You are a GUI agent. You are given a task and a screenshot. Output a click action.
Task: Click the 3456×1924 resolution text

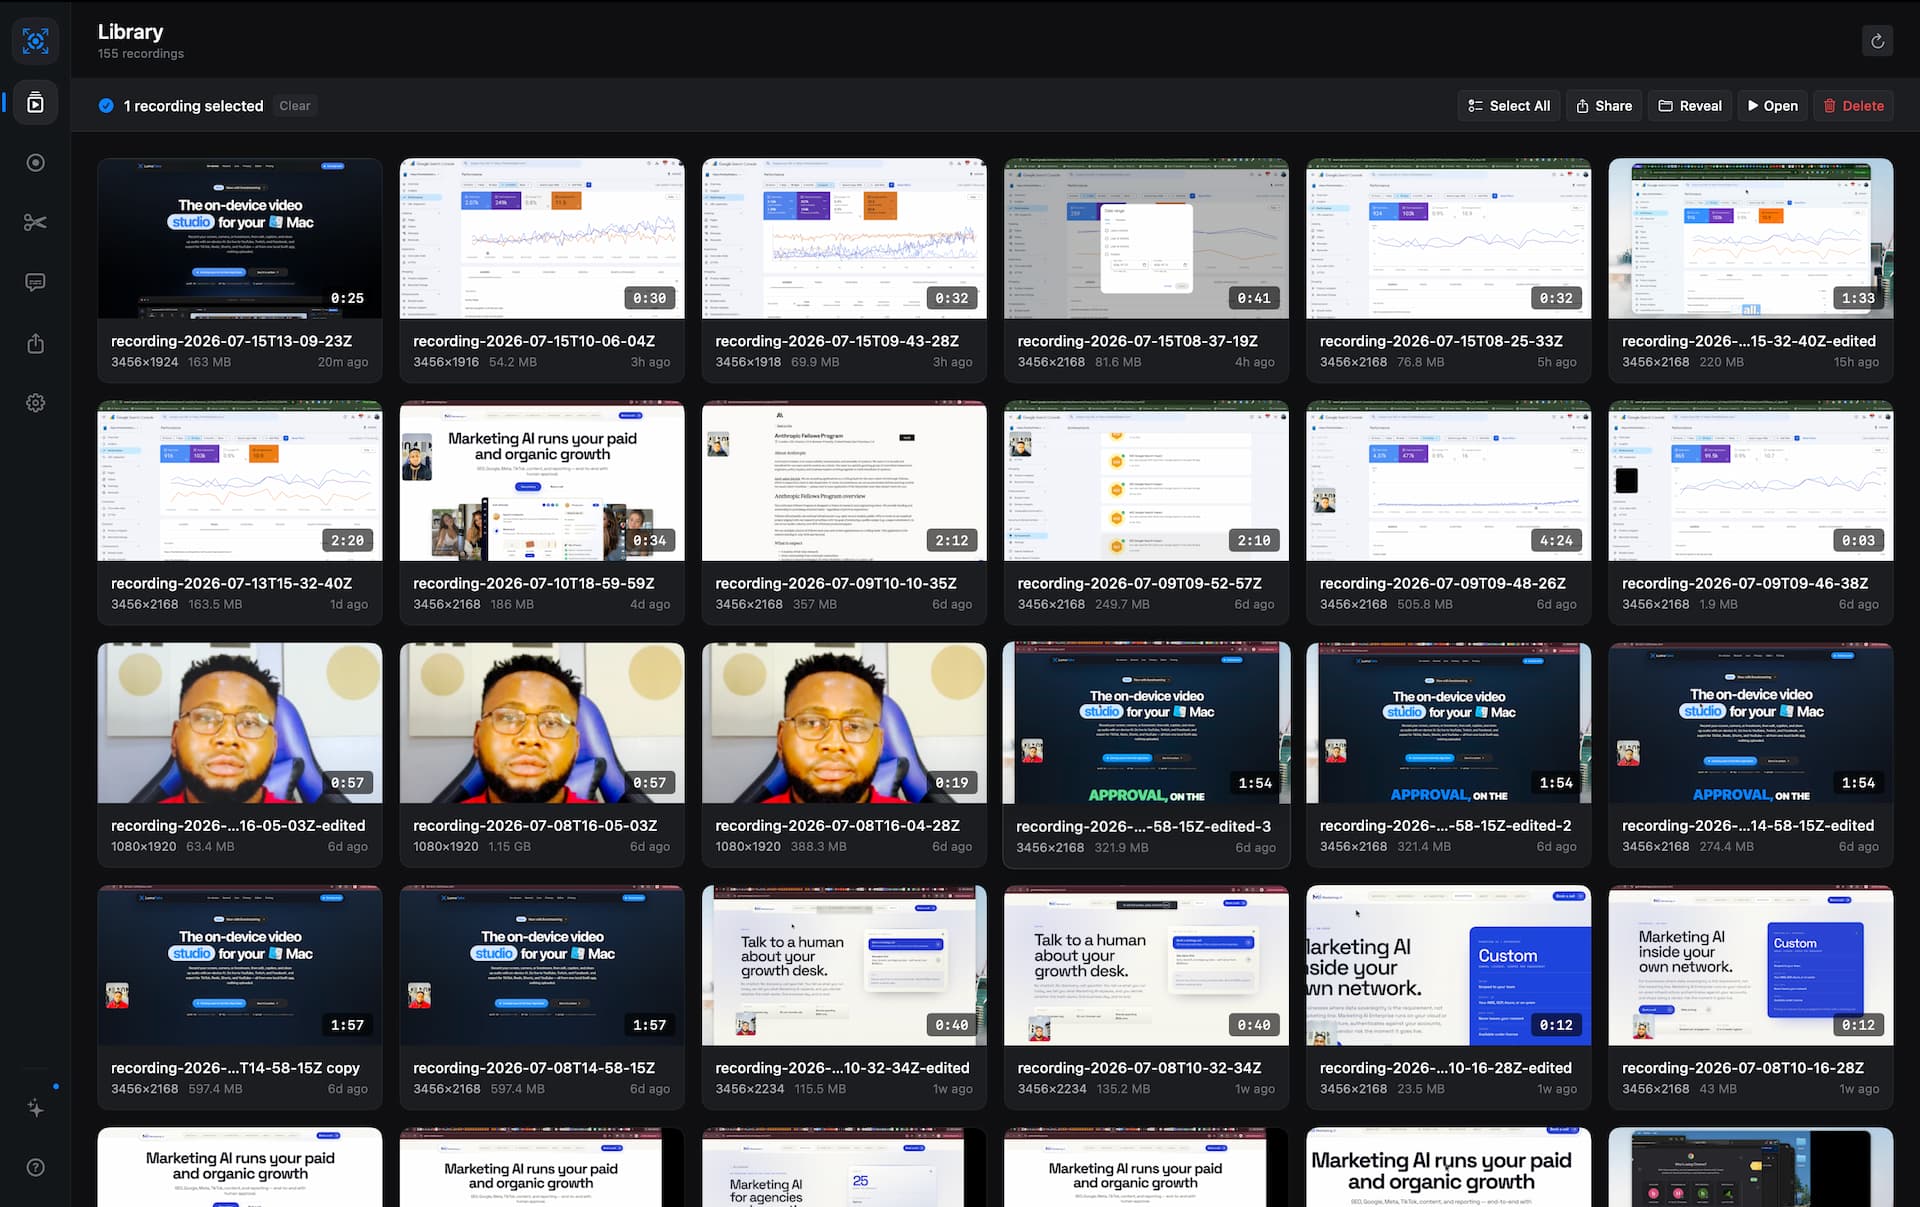(144, 362)
